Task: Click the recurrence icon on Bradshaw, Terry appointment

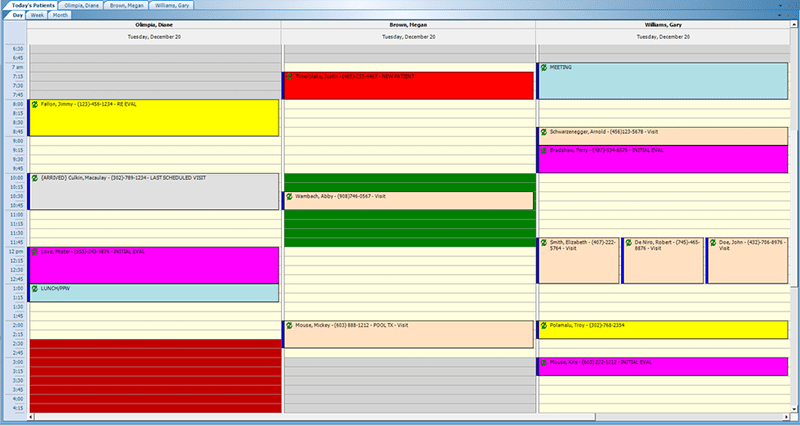Action: coord(544,151)
